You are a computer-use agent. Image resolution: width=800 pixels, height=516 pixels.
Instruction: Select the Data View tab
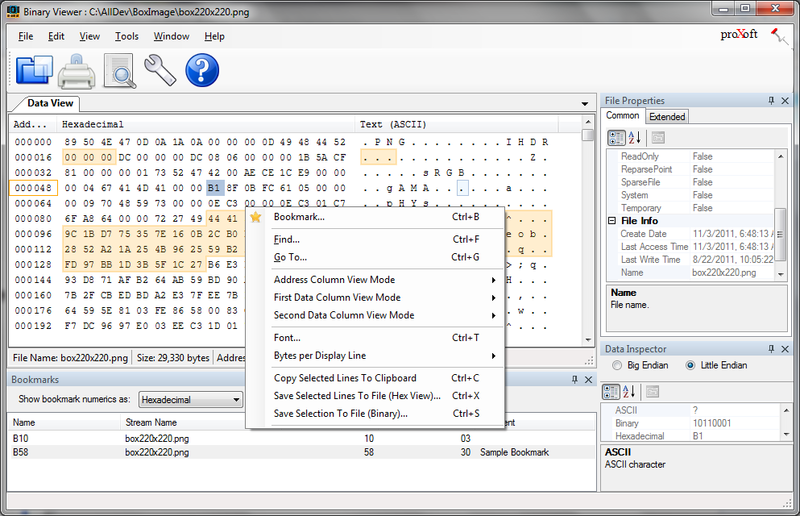click(x=51, y=103)
